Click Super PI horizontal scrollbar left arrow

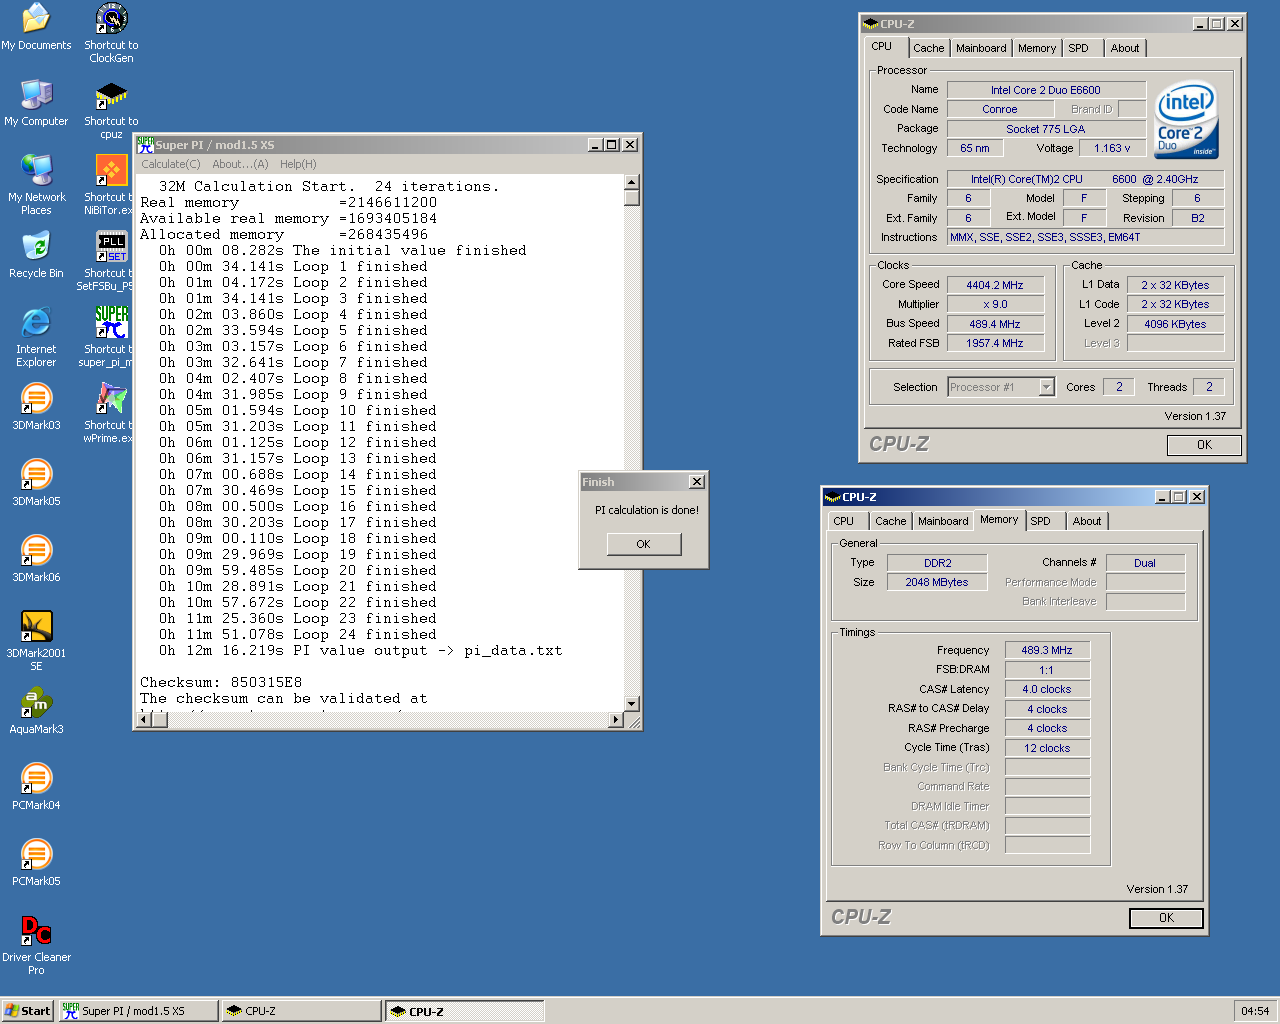[143, 720]
